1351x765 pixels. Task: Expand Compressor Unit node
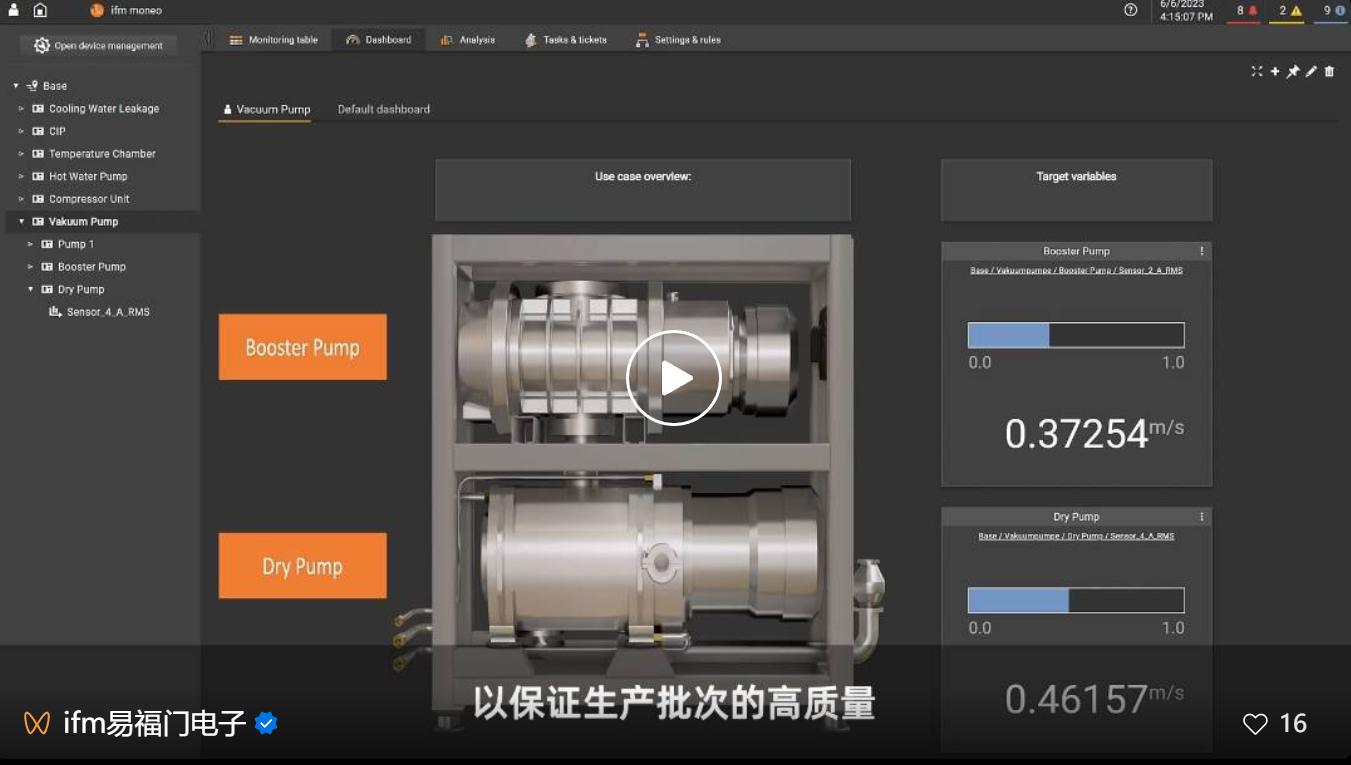[21, 199]
